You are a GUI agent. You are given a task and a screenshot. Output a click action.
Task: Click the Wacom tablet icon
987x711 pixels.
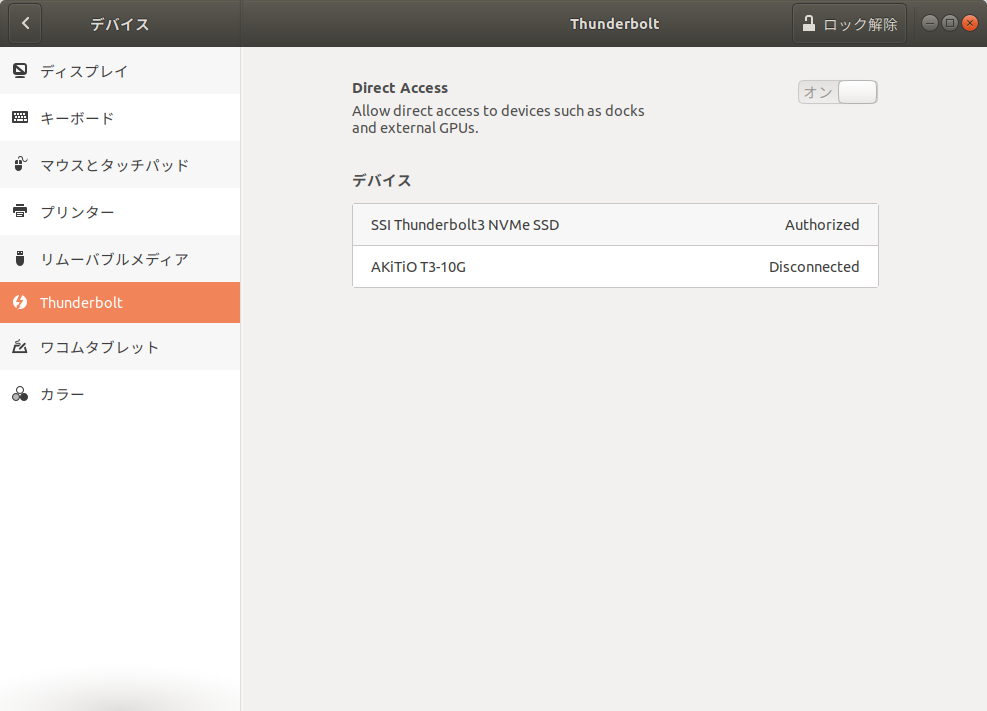tap(20, 347)
